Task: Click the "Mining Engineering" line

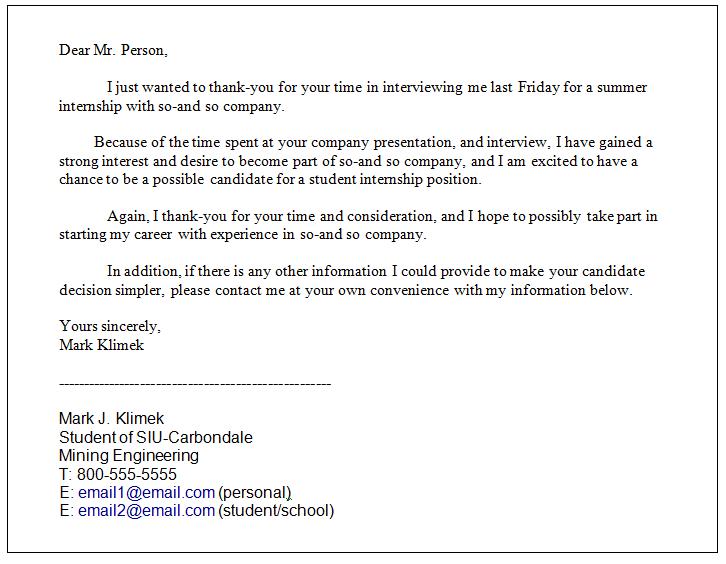Action: click(128, 455)
